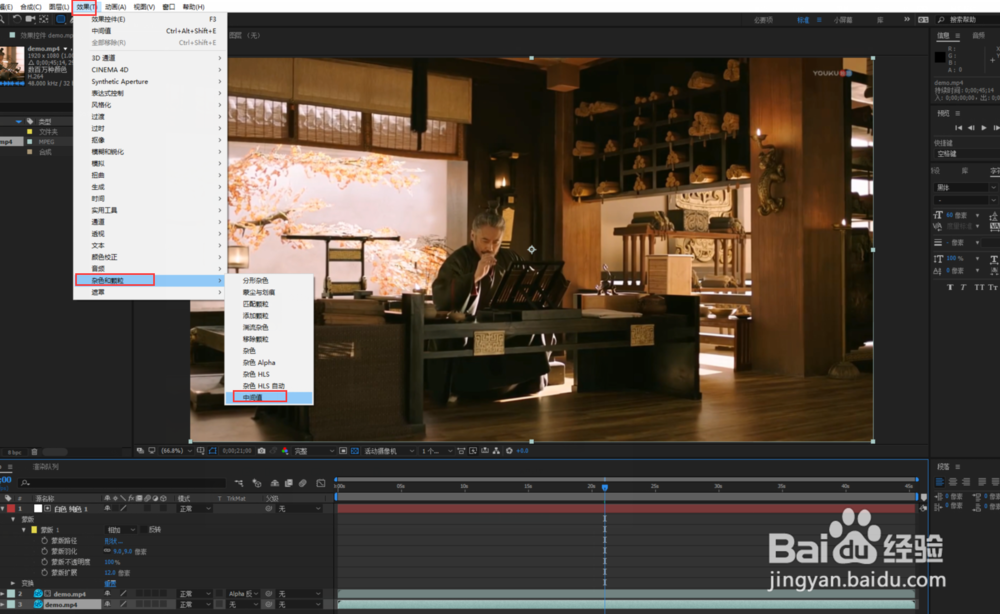Image resolution: width=1000 pixels, height=614 pixels.
Task: Open composition mini-flowchart icon in timeline
Action: tap(239, 483)
